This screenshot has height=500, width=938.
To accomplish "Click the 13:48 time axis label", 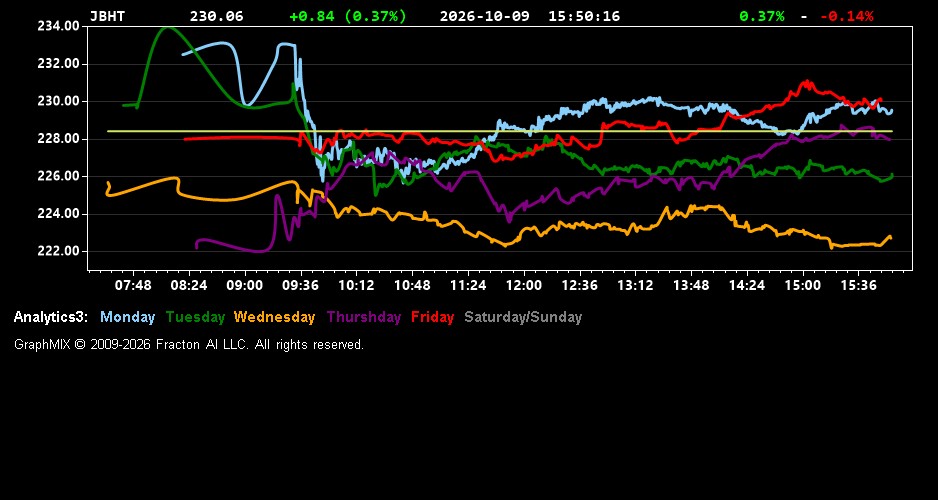I will [x=691, y=285].
